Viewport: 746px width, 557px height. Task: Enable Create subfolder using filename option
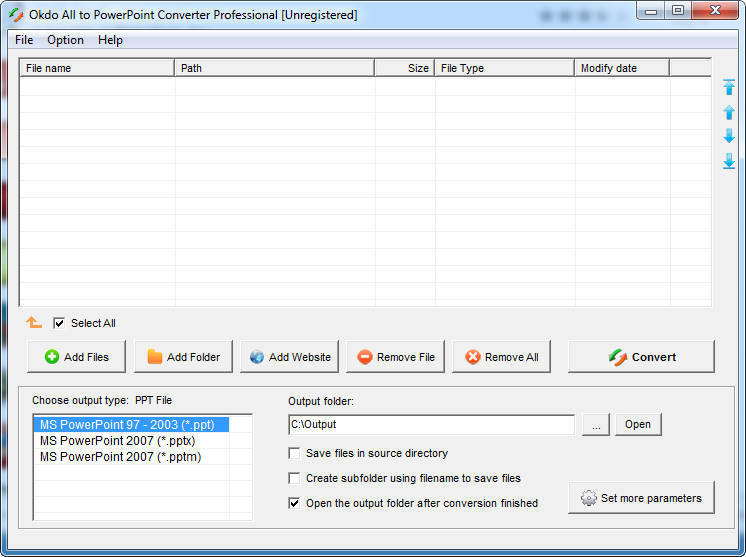tap(294, 478)
